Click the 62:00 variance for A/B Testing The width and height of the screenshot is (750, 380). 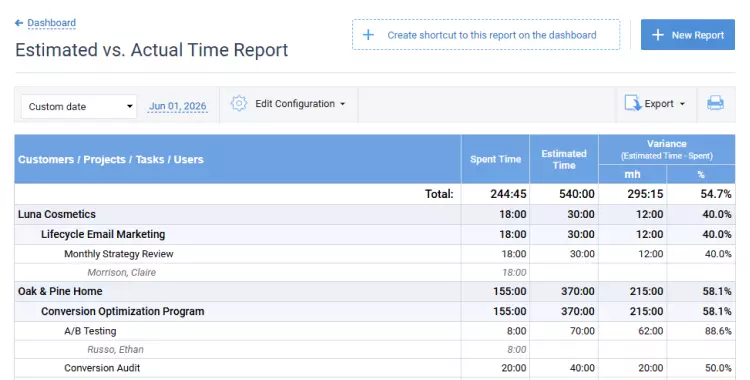[x=651, y=331]
